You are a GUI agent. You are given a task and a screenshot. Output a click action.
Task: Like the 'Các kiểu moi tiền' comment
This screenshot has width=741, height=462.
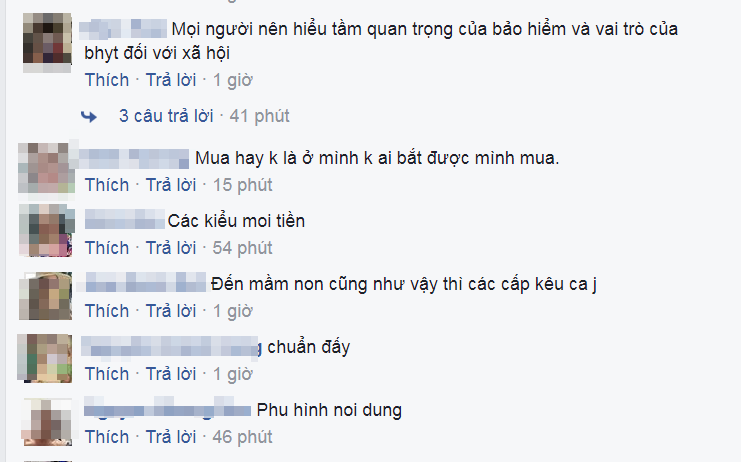(x=107, y=248)
